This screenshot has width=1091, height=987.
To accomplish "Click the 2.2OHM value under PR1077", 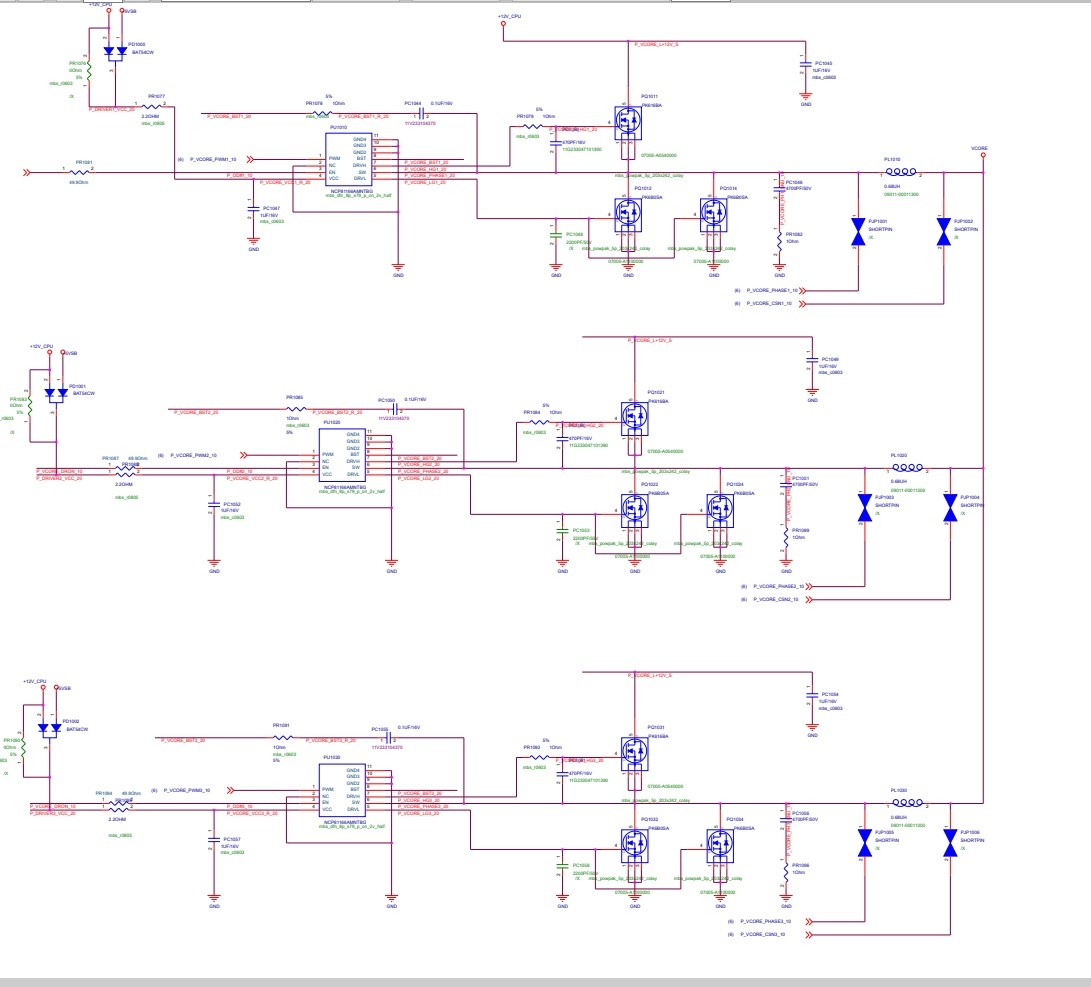I will click(150, 117).
